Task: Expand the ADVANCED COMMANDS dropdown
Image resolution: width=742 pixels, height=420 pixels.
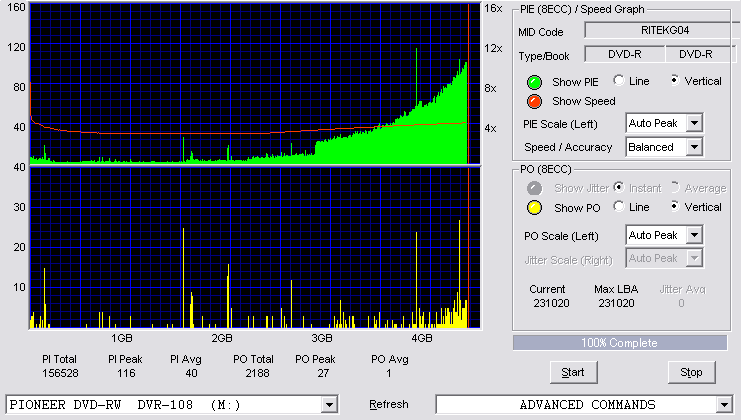Action: tap(724, 405)
